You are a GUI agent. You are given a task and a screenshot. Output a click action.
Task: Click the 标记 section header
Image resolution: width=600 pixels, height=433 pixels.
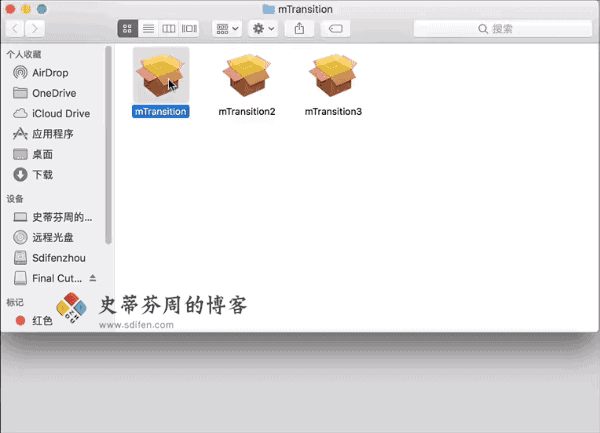point(15,303)
